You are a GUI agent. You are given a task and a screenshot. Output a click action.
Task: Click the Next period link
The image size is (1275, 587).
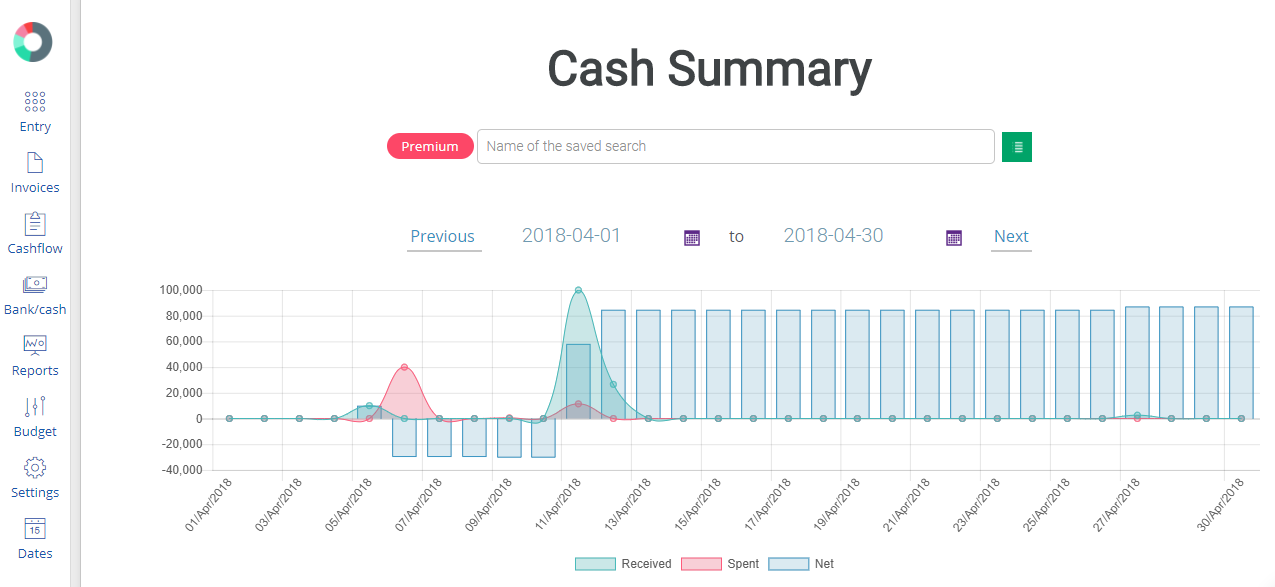1011,236
